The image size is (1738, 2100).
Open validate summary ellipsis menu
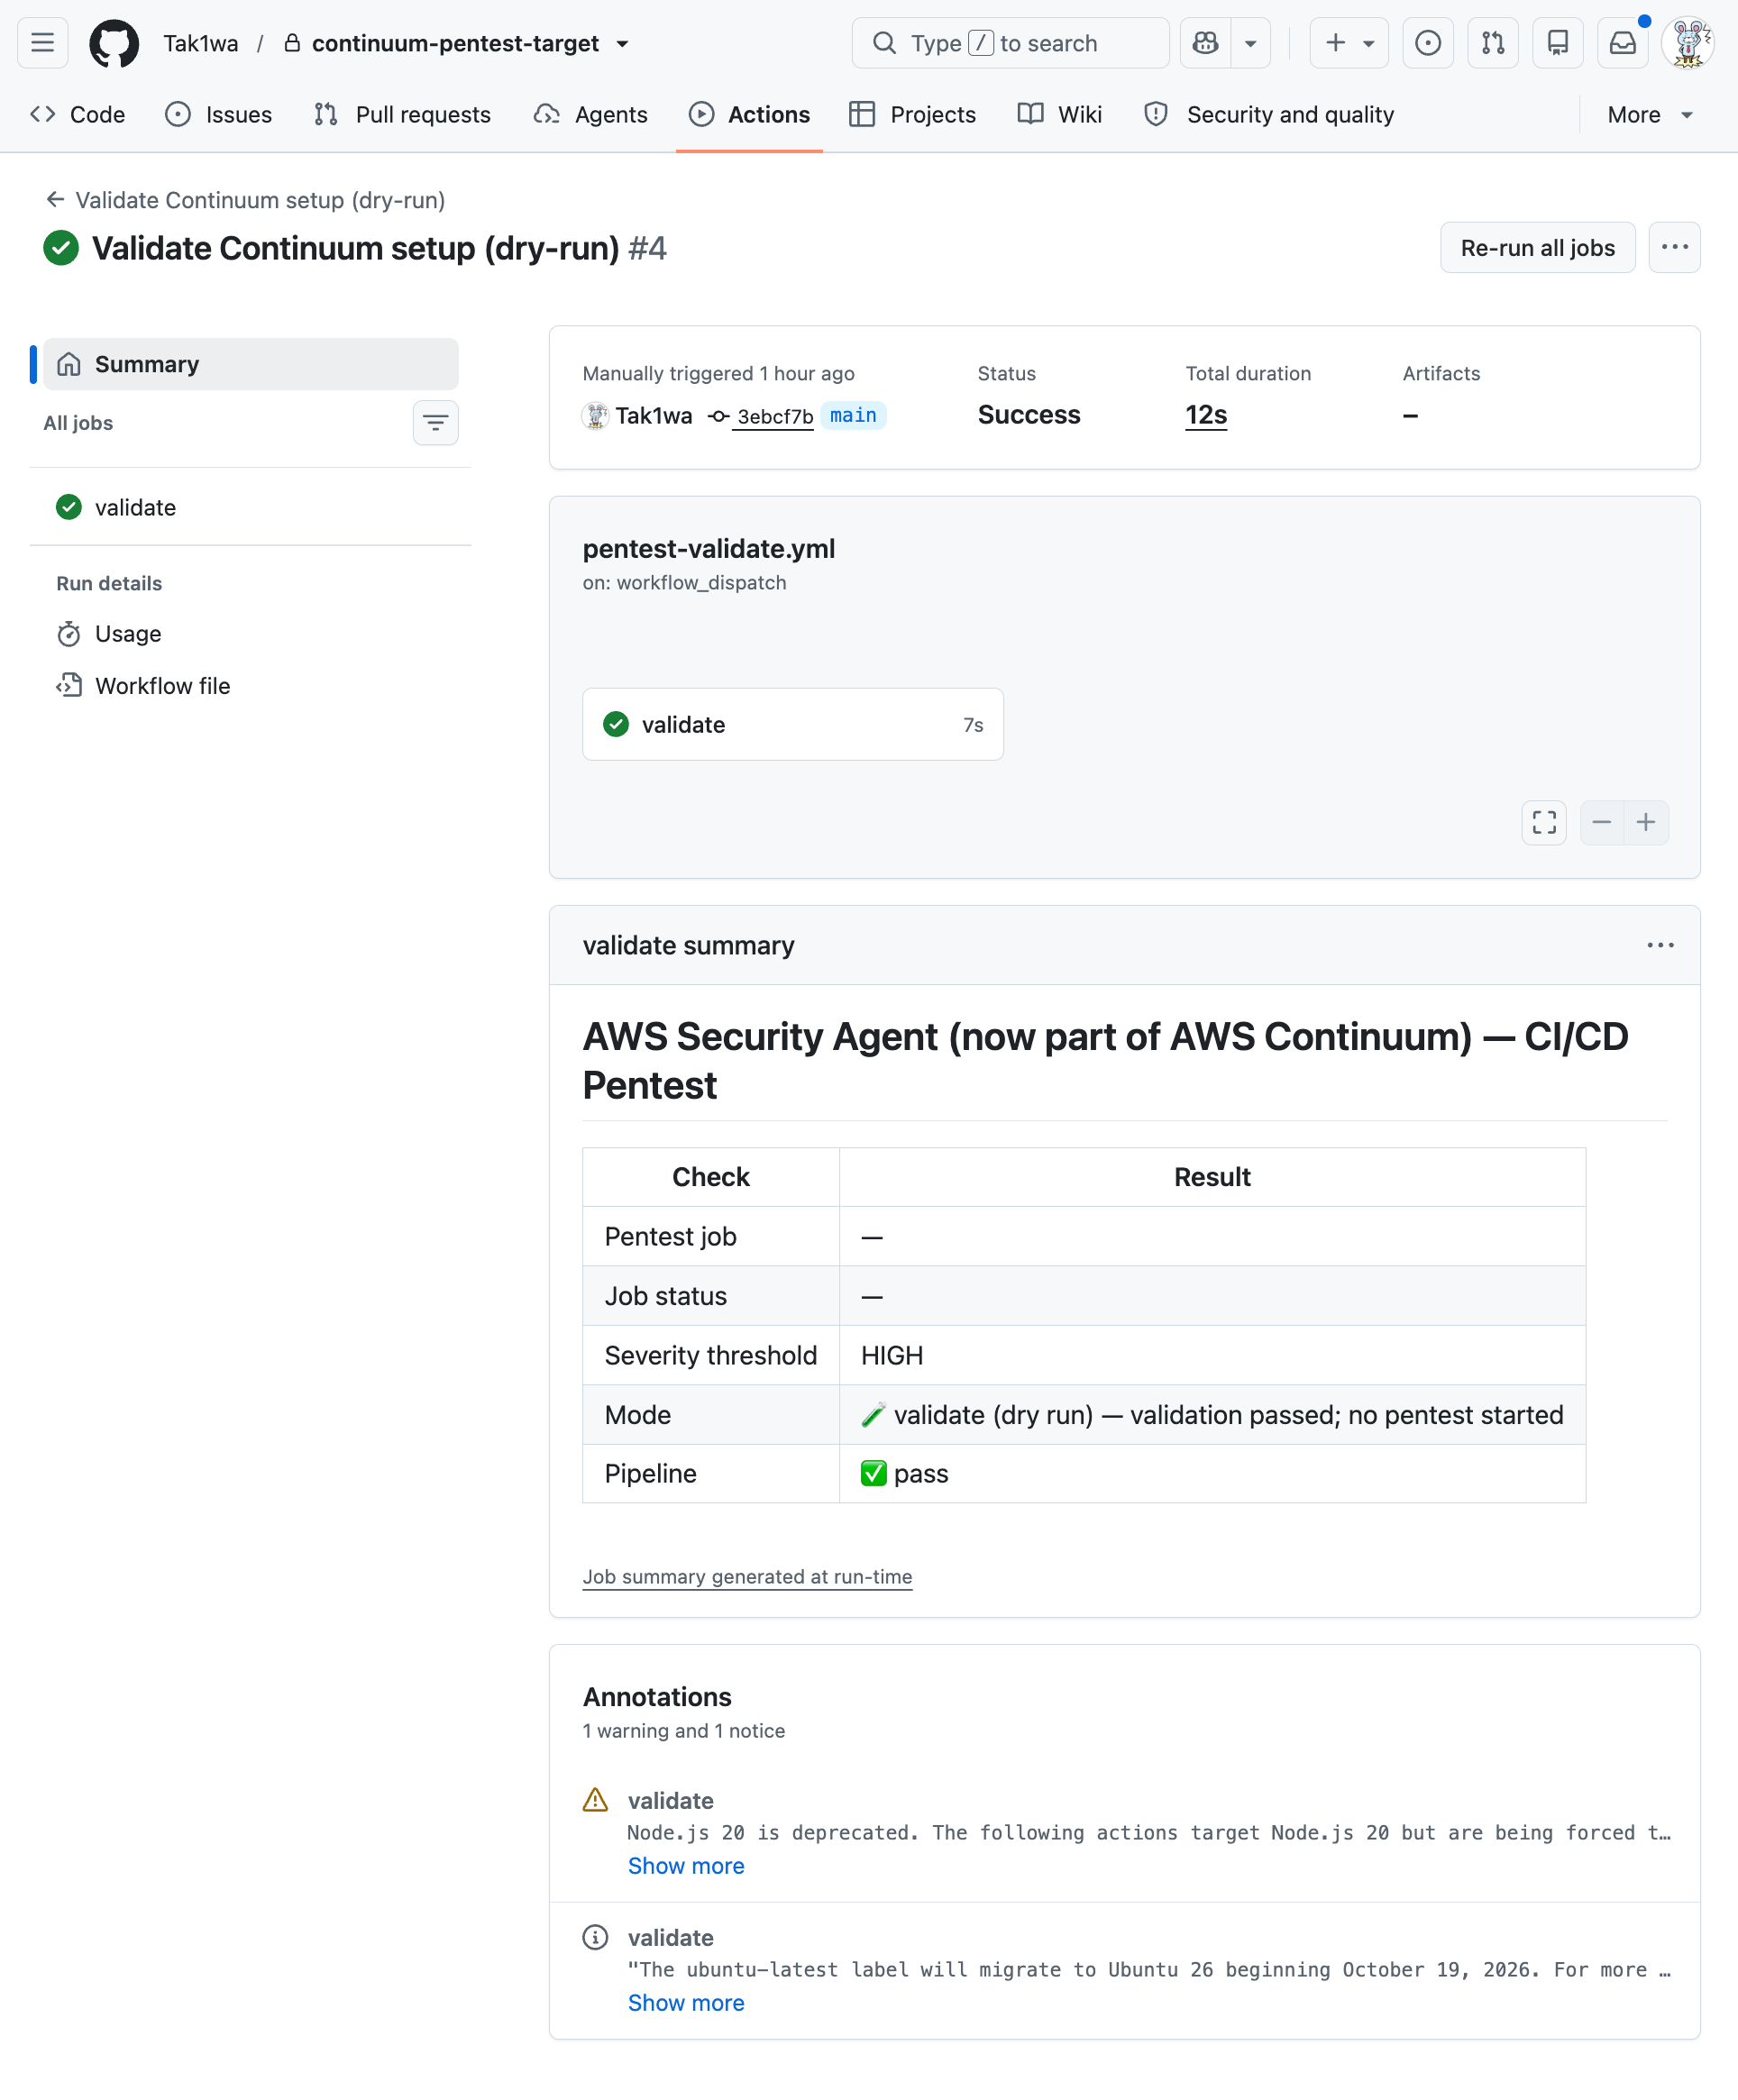(x=1660, y=946)
